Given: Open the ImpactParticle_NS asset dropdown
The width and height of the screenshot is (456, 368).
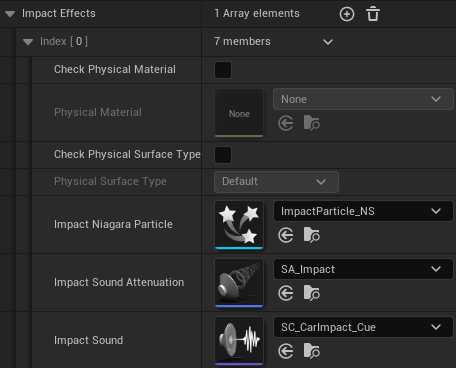Looking at the screenshot, I should point(363,211).
